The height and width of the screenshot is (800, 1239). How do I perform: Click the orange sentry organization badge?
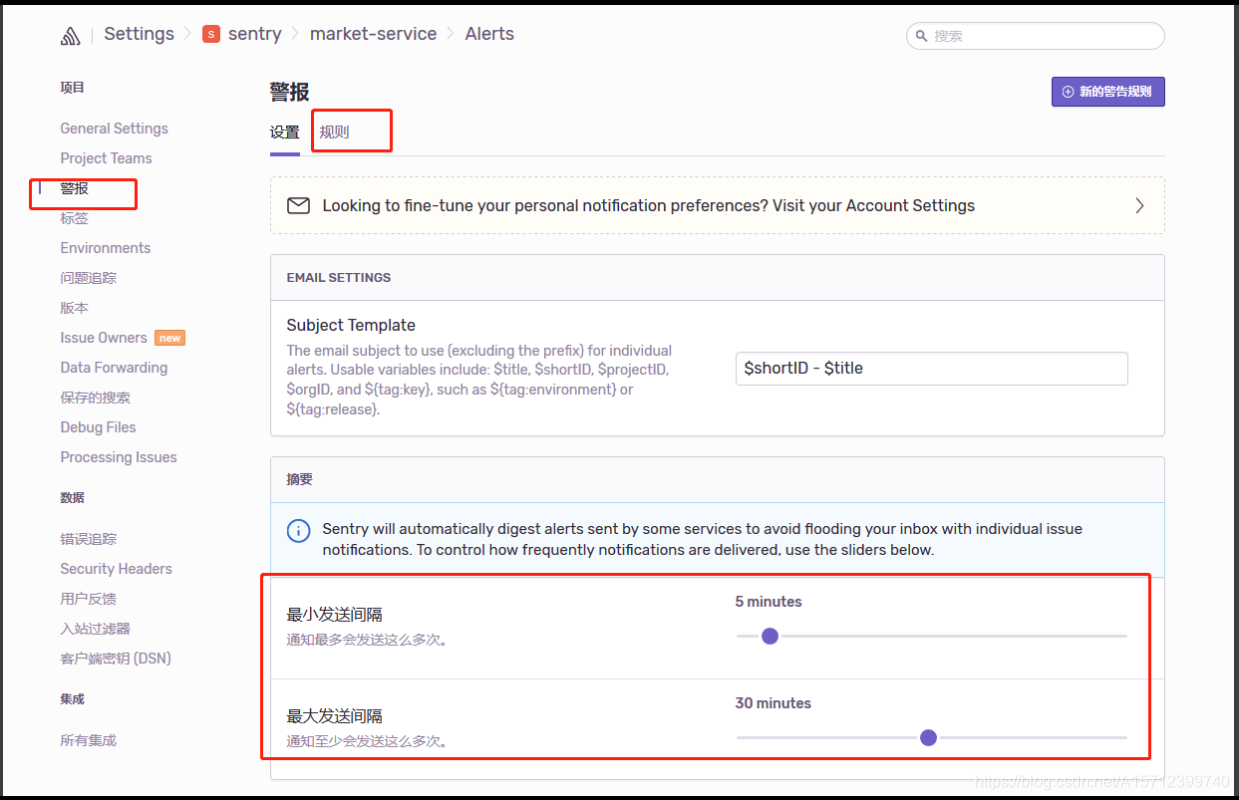tap(211, 34)
